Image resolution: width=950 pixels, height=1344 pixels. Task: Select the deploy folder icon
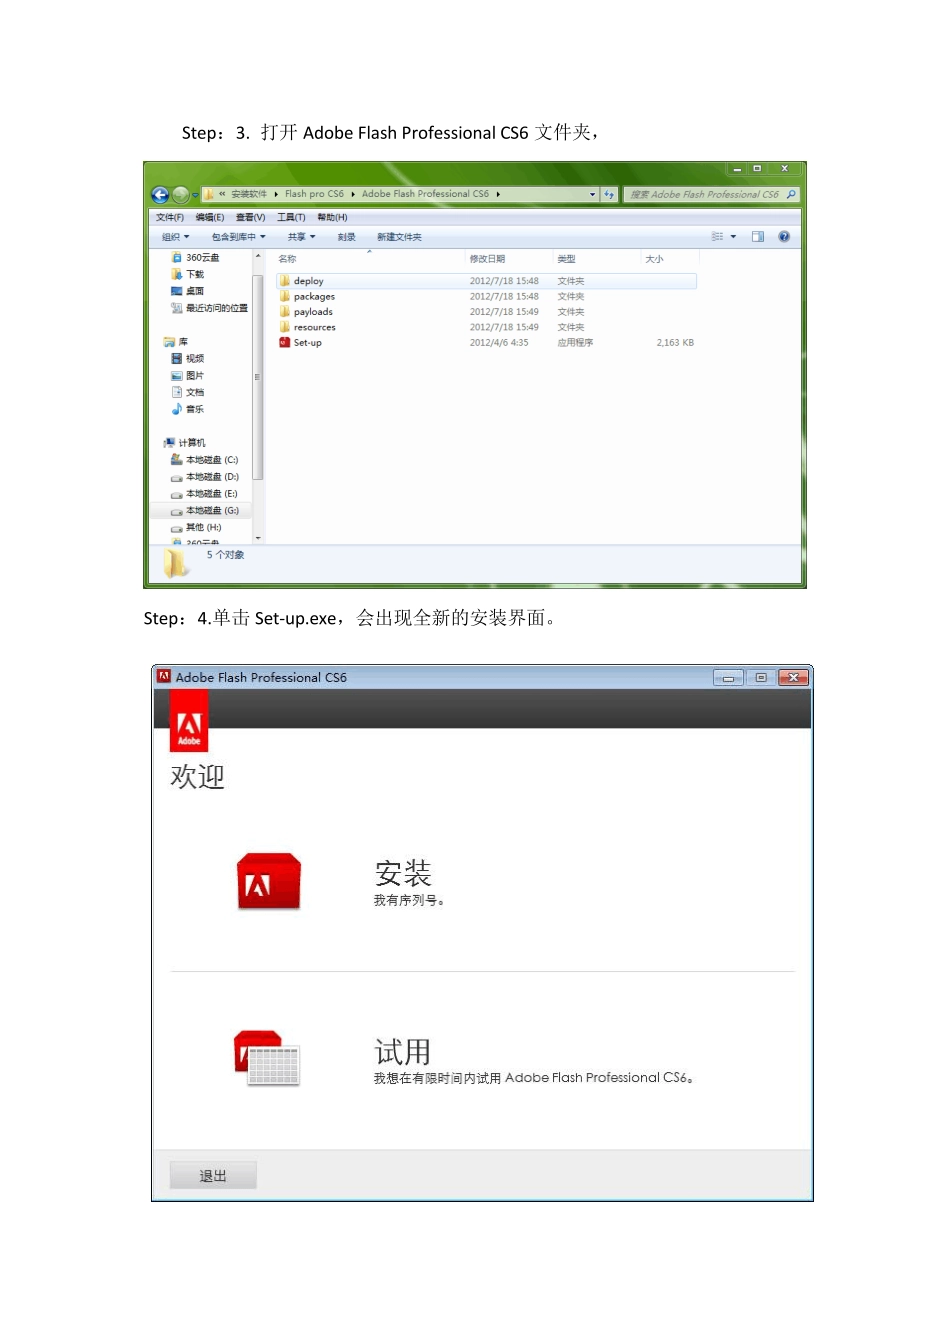285,281
